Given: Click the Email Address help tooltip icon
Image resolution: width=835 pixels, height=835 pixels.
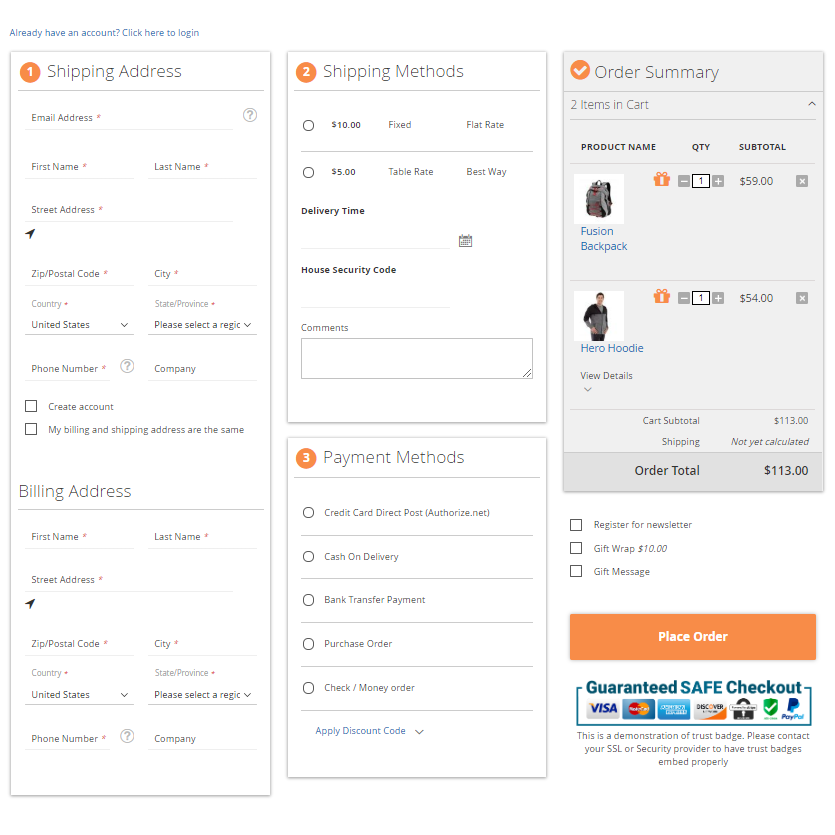Looking at the screenshot, I should [250, 115].
